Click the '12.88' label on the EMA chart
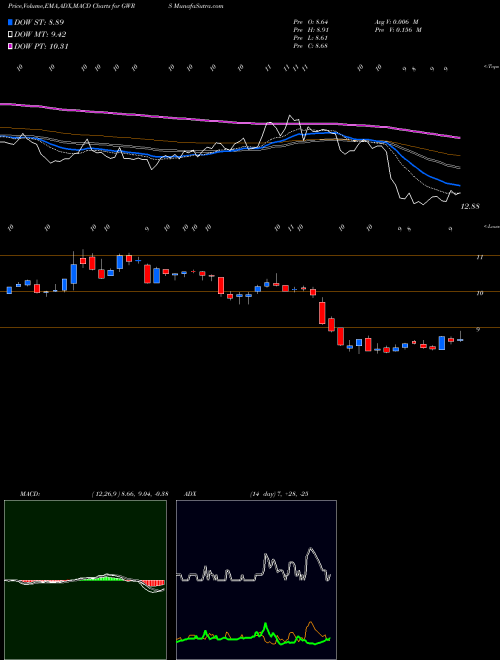Viewport: 500px width, 660px height. (470, 206)
